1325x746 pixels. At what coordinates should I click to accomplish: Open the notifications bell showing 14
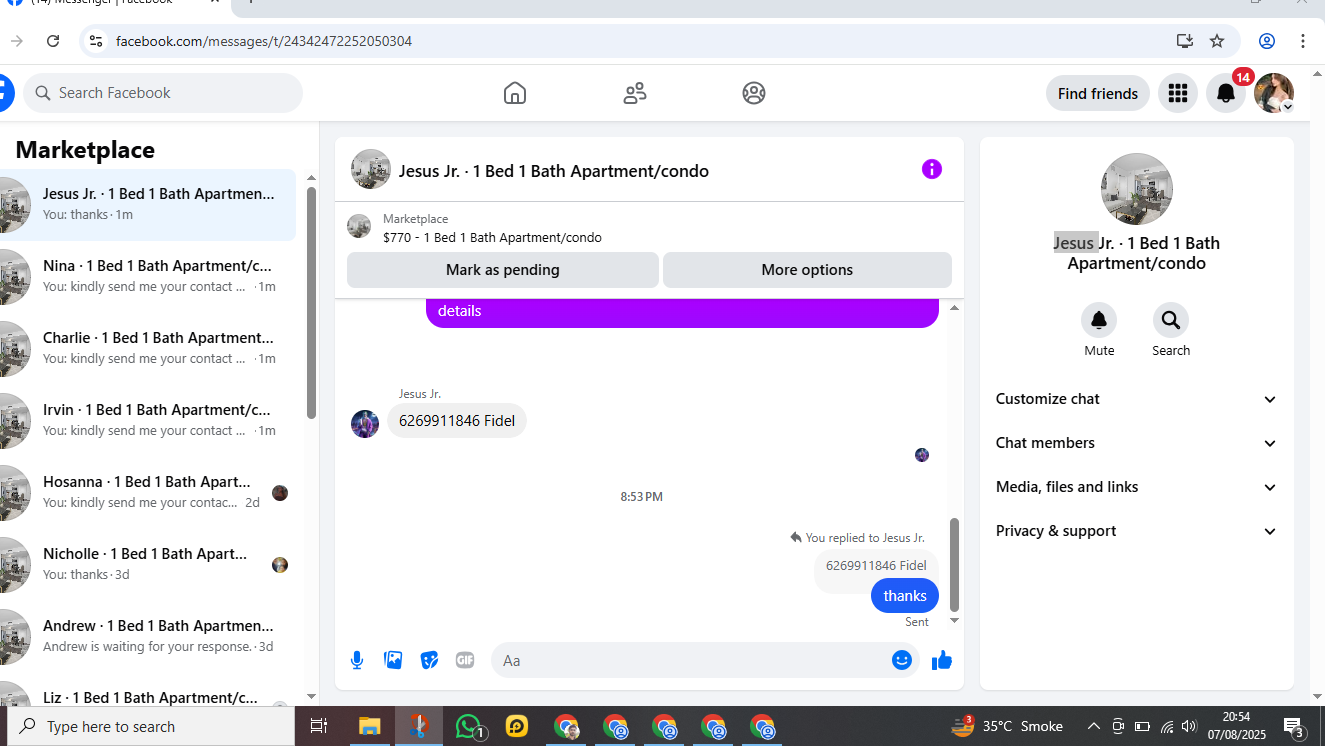click(1226, 93)
